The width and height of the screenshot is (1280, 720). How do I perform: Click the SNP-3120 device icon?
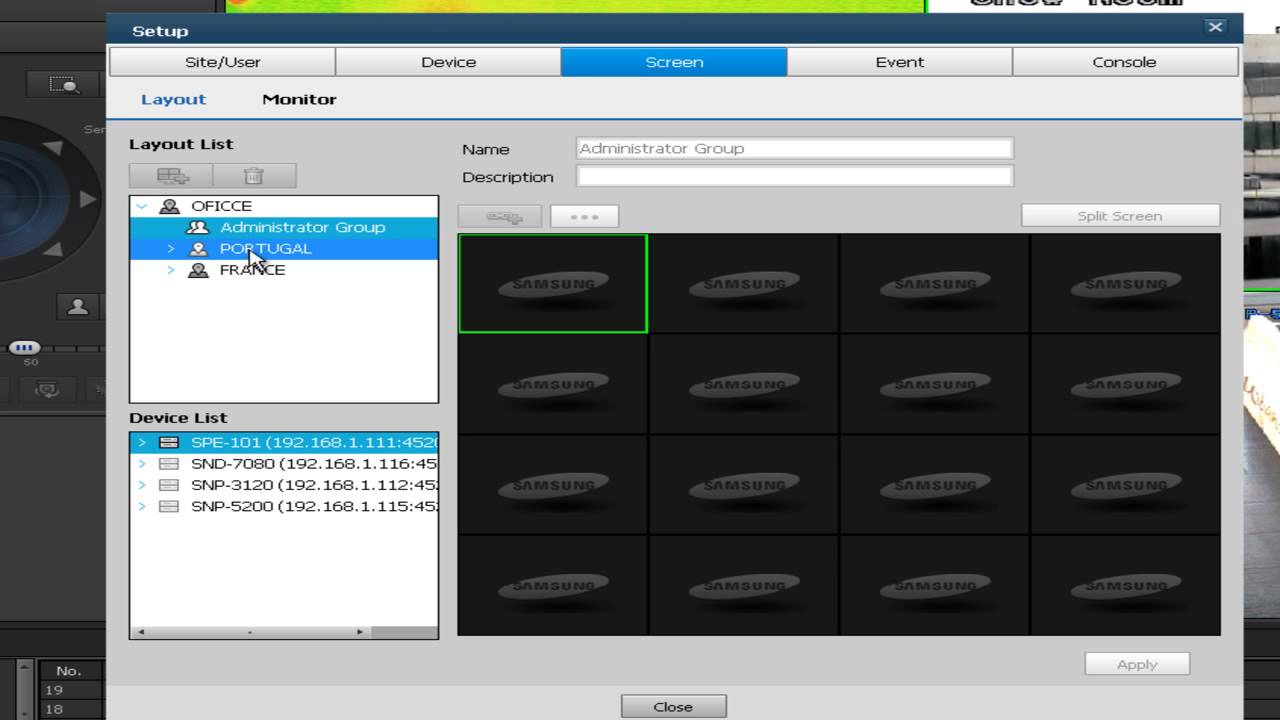pos(169,485)
